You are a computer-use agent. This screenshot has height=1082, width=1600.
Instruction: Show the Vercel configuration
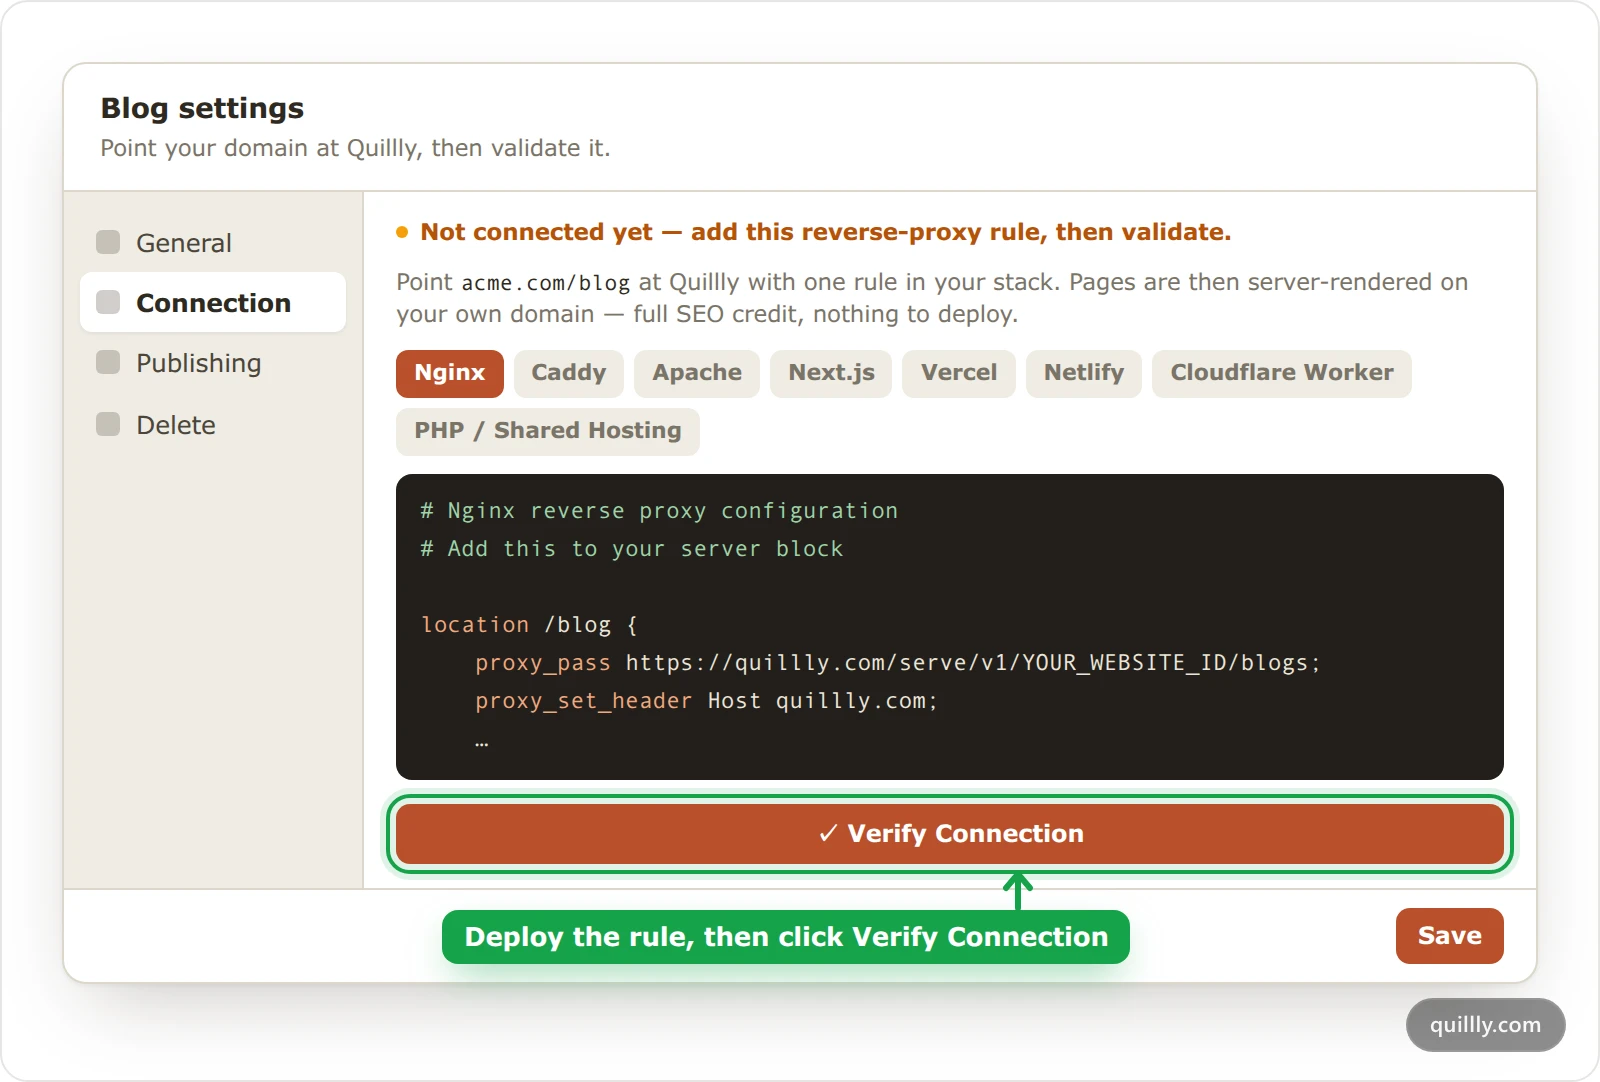(959, 373)
